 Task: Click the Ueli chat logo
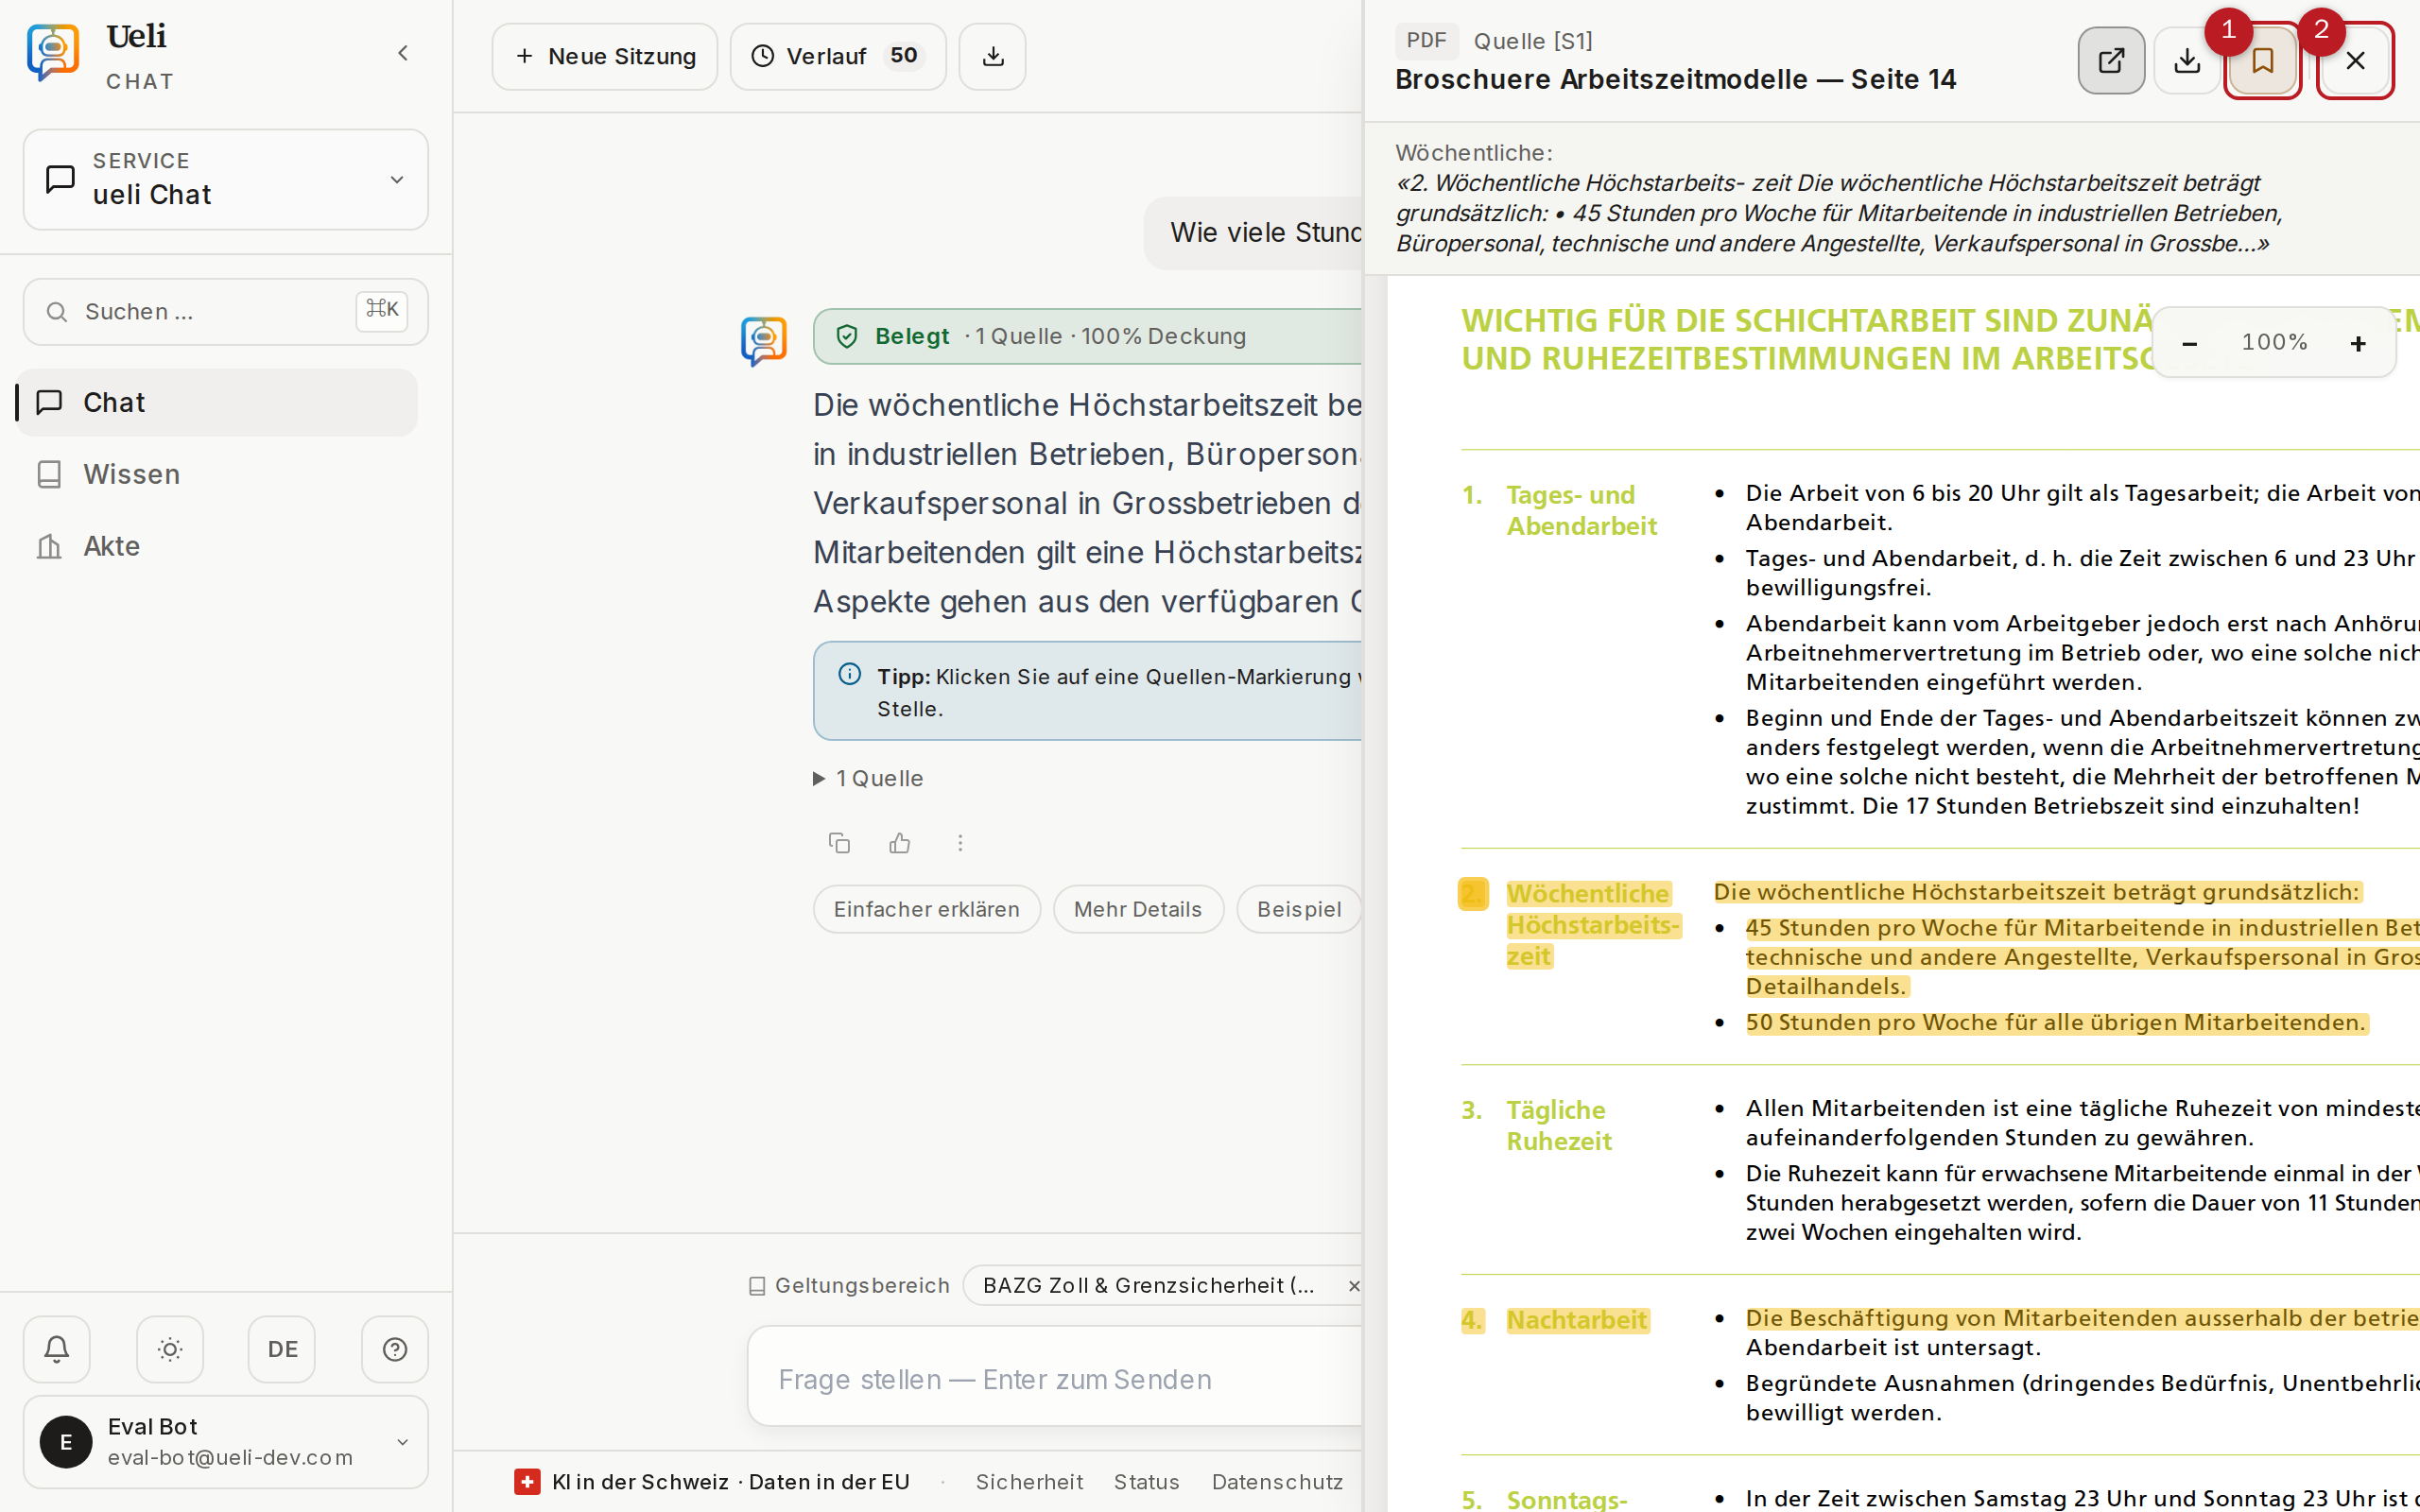[53, 53]
